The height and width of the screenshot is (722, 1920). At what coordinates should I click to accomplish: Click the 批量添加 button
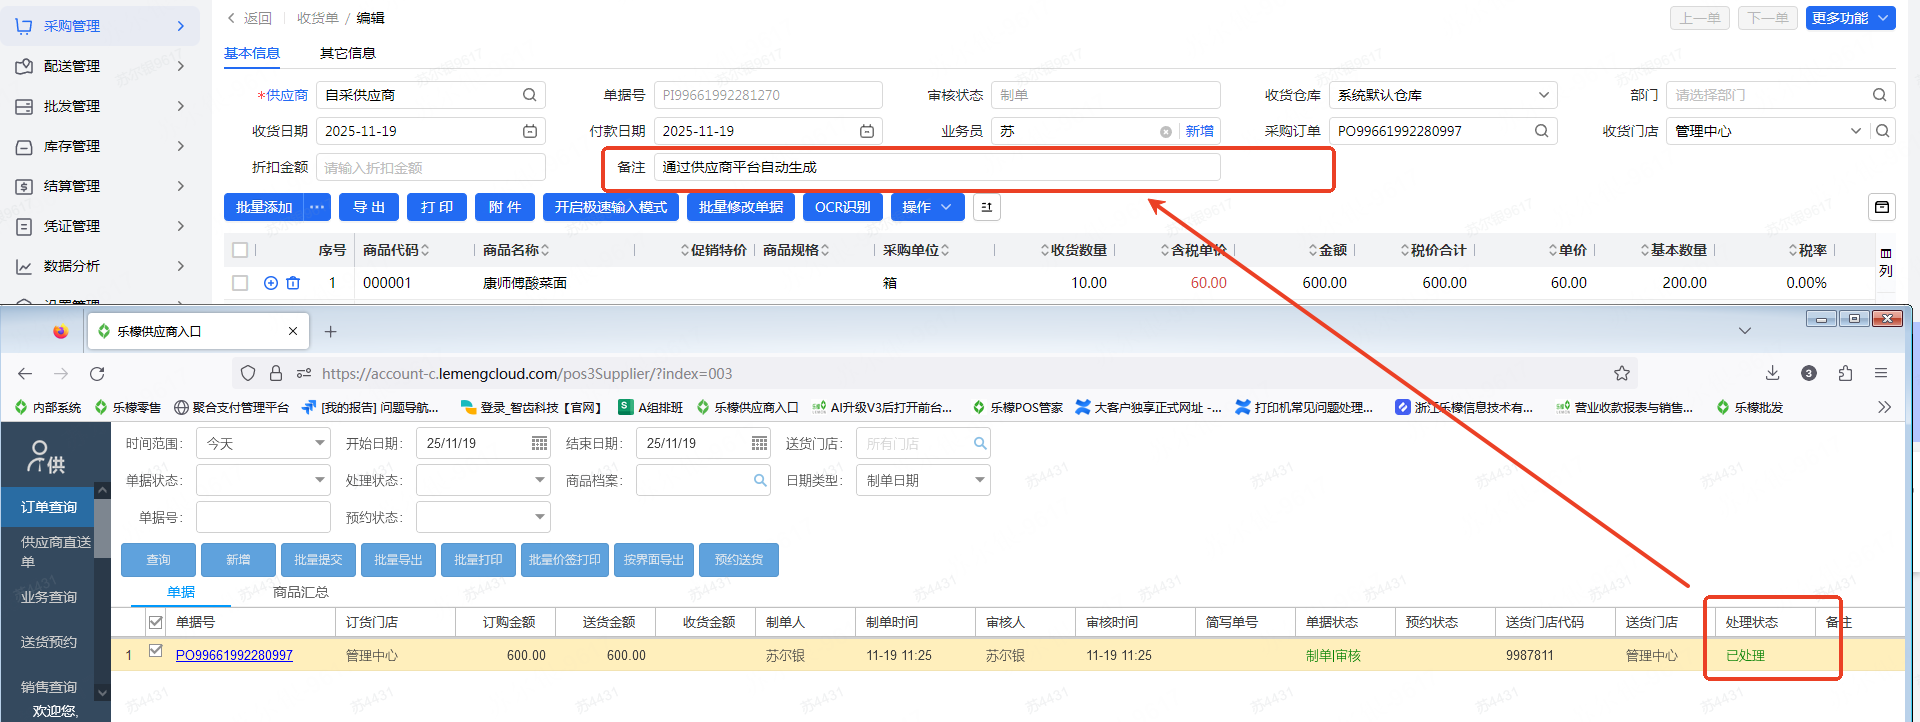coord(264,207)
